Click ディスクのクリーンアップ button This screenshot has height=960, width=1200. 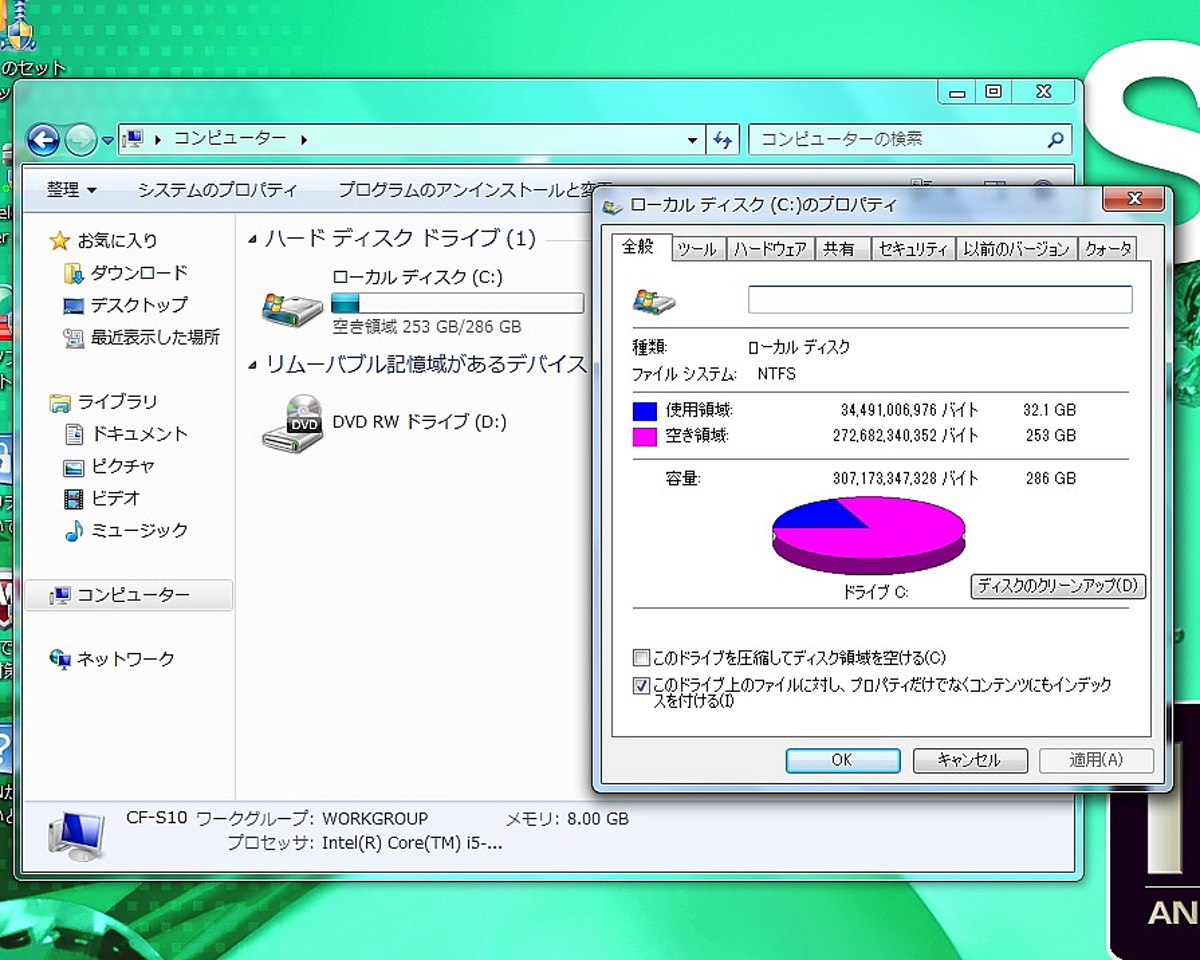(x=1058, y=586)
